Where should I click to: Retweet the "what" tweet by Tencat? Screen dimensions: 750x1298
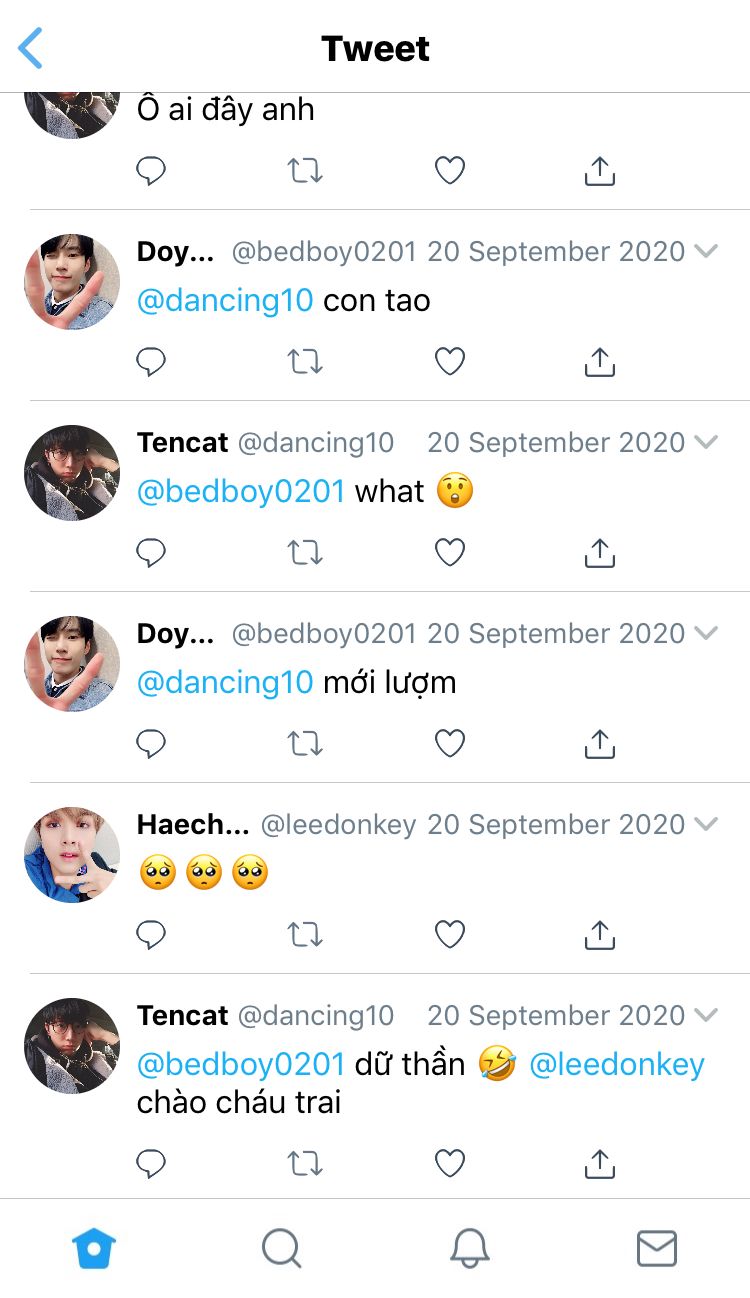(x=305, y=553)
